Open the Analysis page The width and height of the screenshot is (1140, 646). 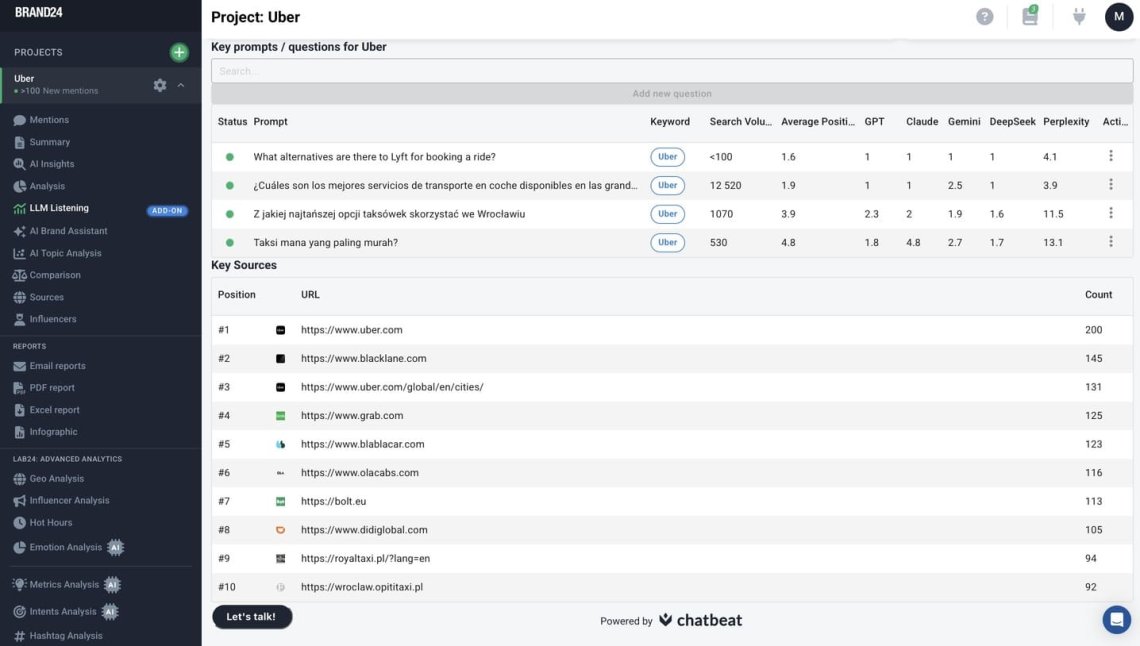[47, 186]
